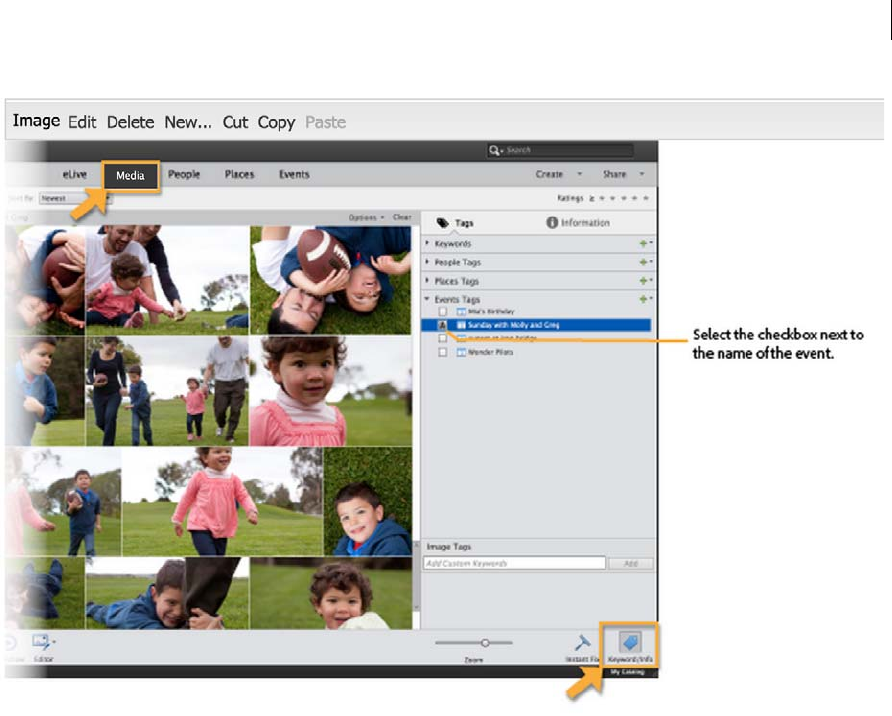Open the Image menu
This screenshot has height=716, width=892.
pos(36,121)
